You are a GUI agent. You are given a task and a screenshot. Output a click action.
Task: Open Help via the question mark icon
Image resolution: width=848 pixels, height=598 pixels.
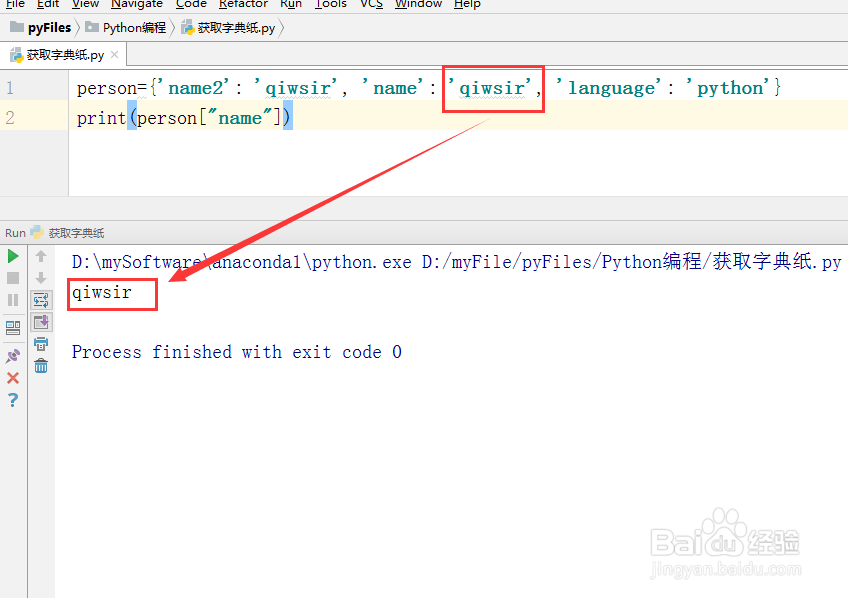coord(13,400)
